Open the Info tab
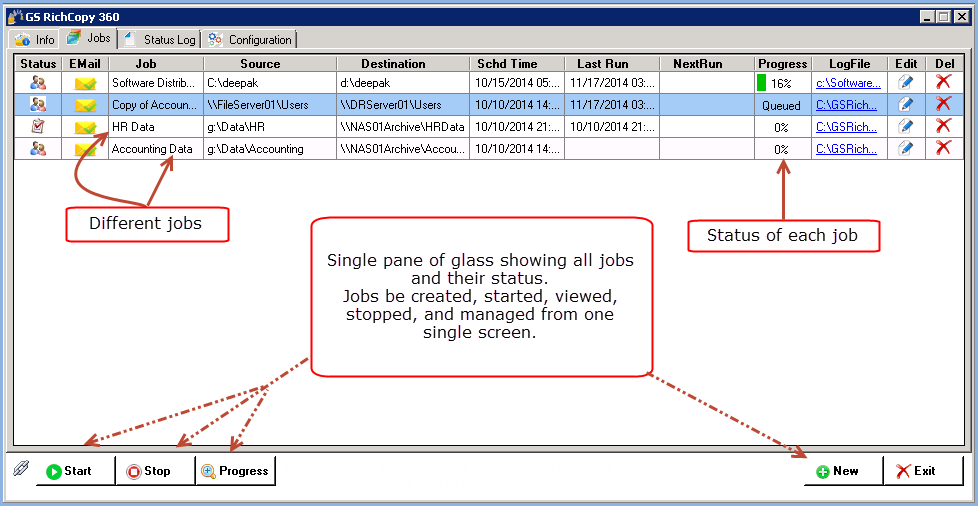 coord(34,39)
